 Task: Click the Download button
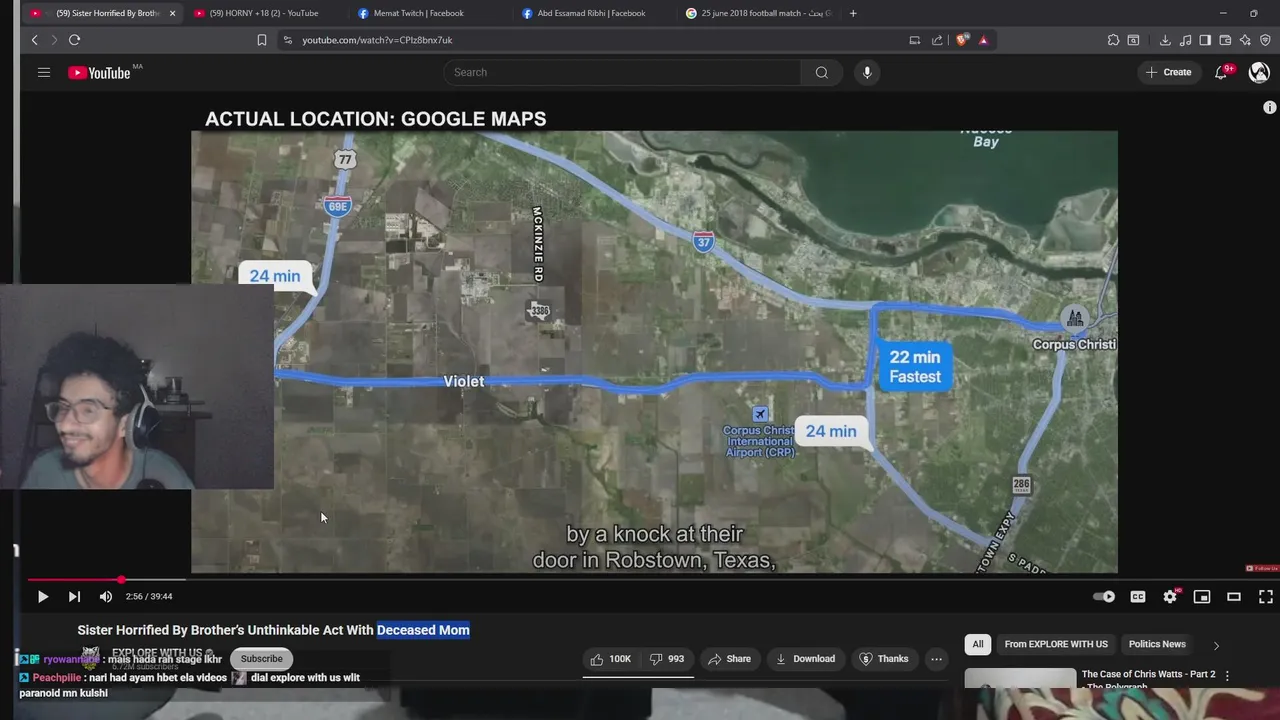pos(804,659)
